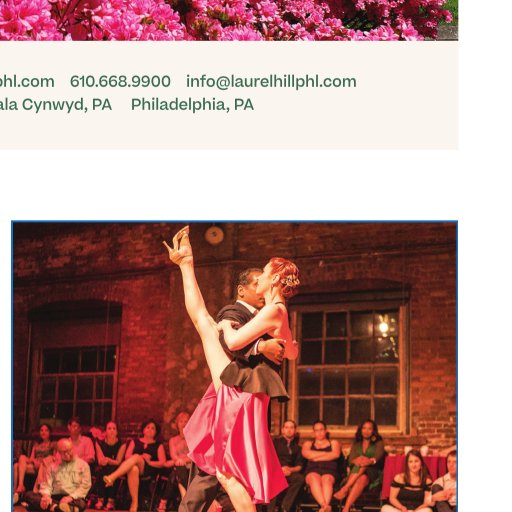This screenshot has width=512, height=512.
Task: Click the round alarm bell on brick wall
Action: (214, 236)
